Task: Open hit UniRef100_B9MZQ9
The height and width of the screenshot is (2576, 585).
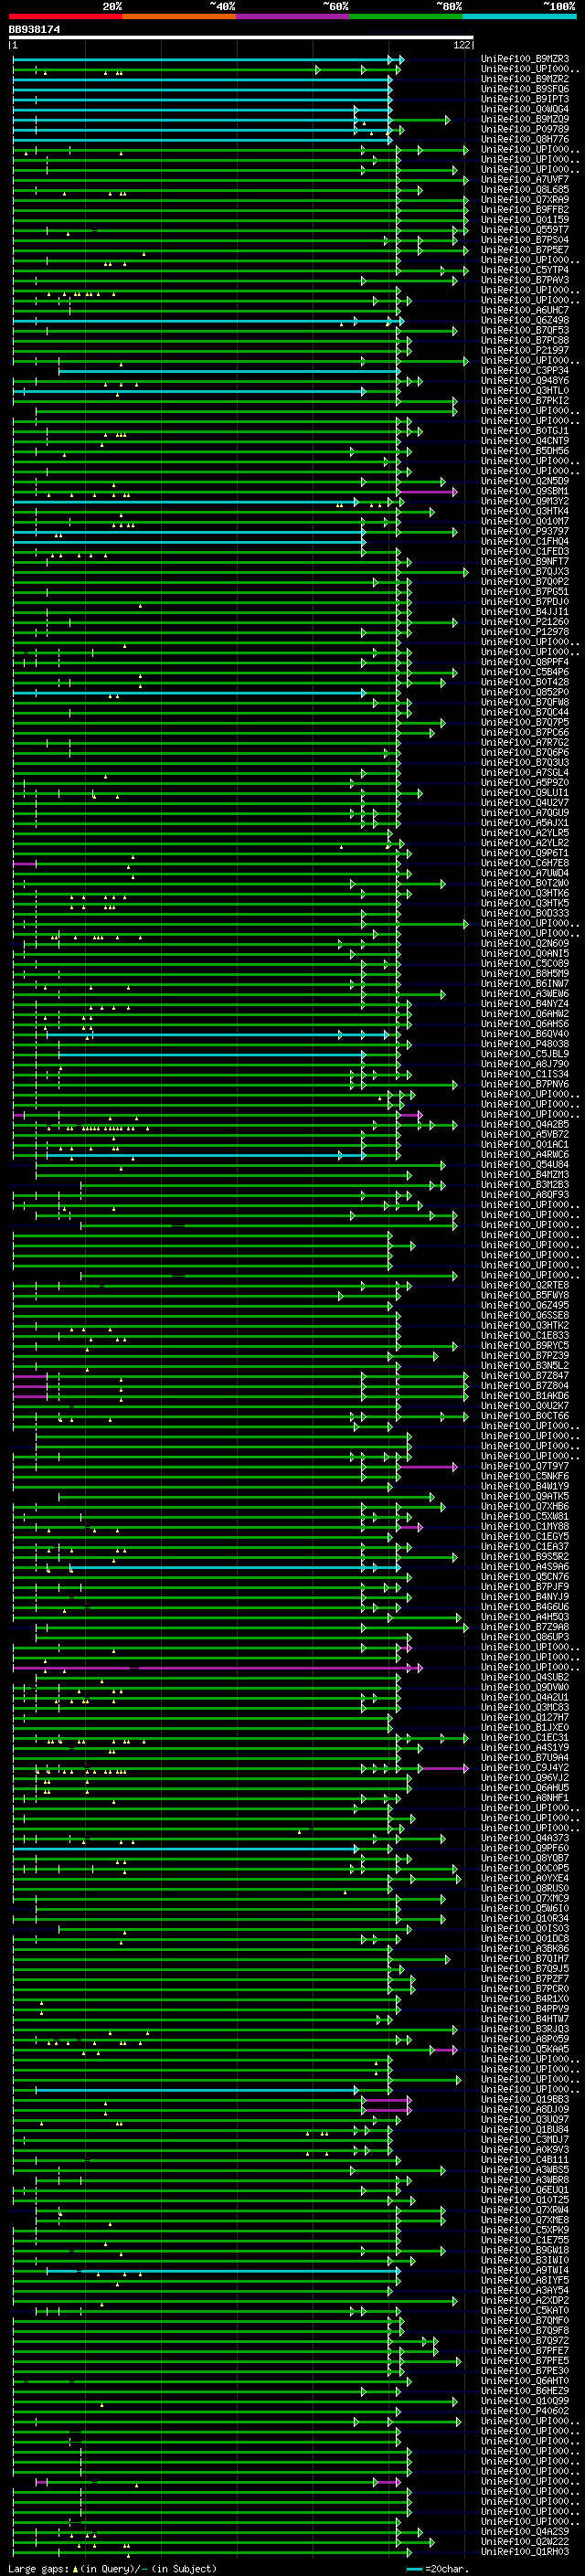Action: point(525,120)
